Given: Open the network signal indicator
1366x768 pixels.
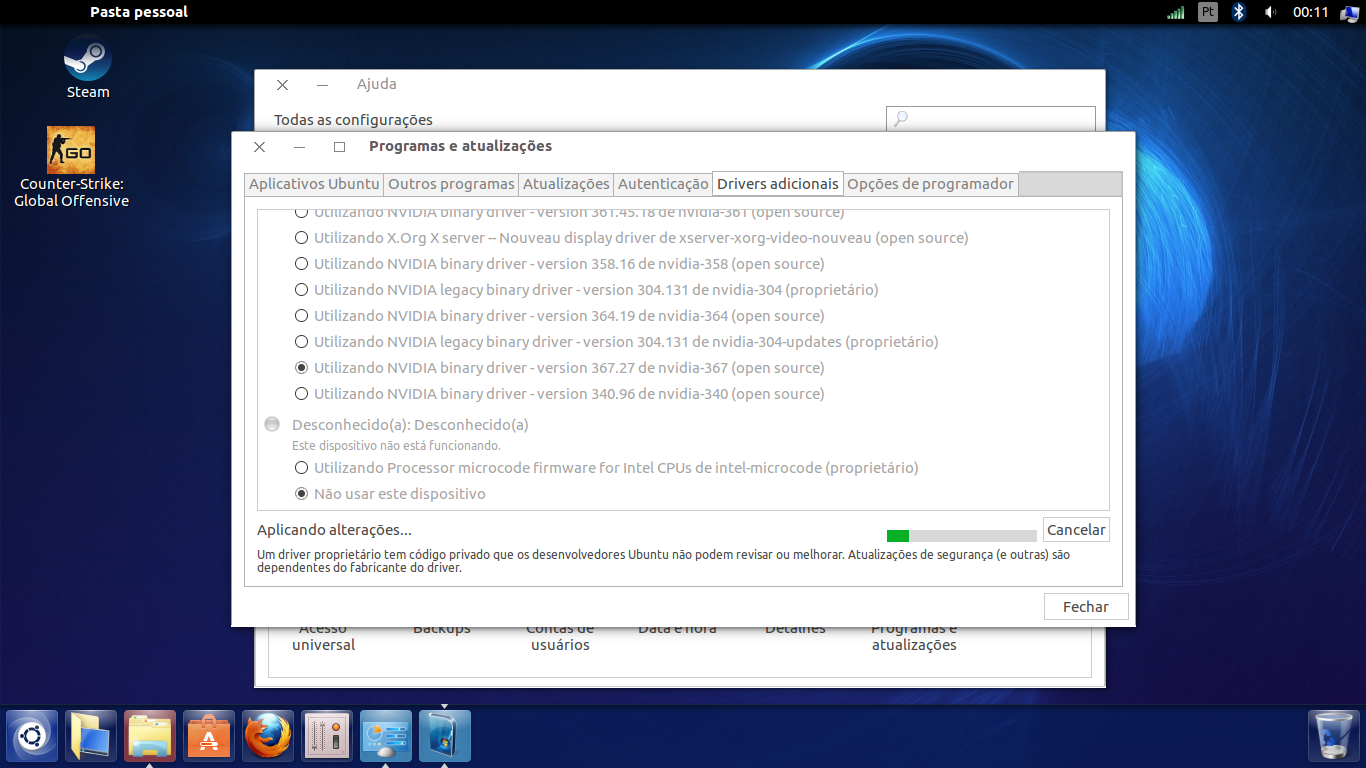Looking at the screenshot, I should 1176,12.
